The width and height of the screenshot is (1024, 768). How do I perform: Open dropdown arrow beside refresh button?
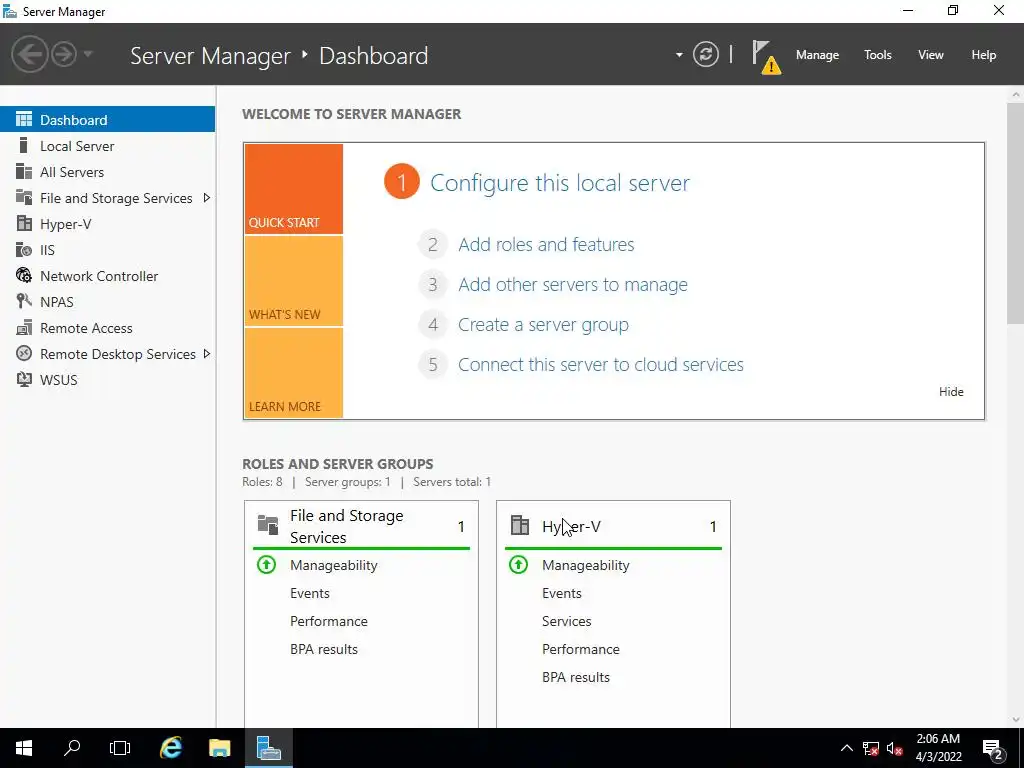click(679, 55)
